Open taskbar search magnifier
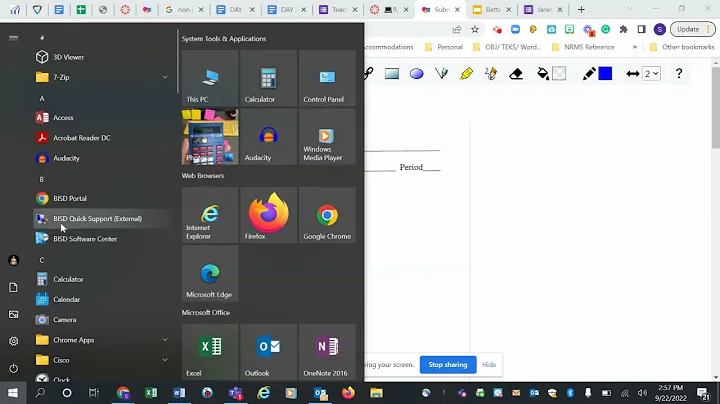Viewport: 720px width, 404px height. tap(40, 393)
